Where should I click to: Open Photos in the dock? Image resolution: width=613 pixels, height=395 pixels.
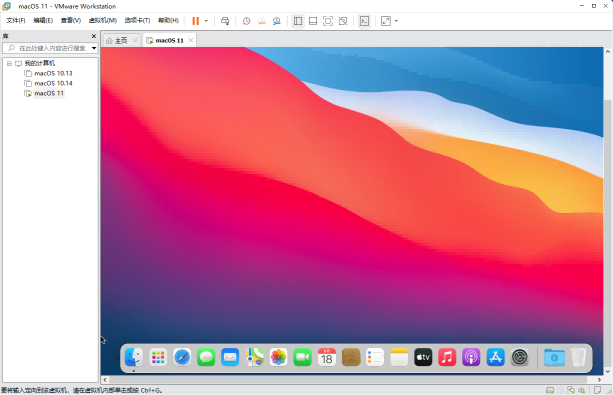click(x=278, y=357)
